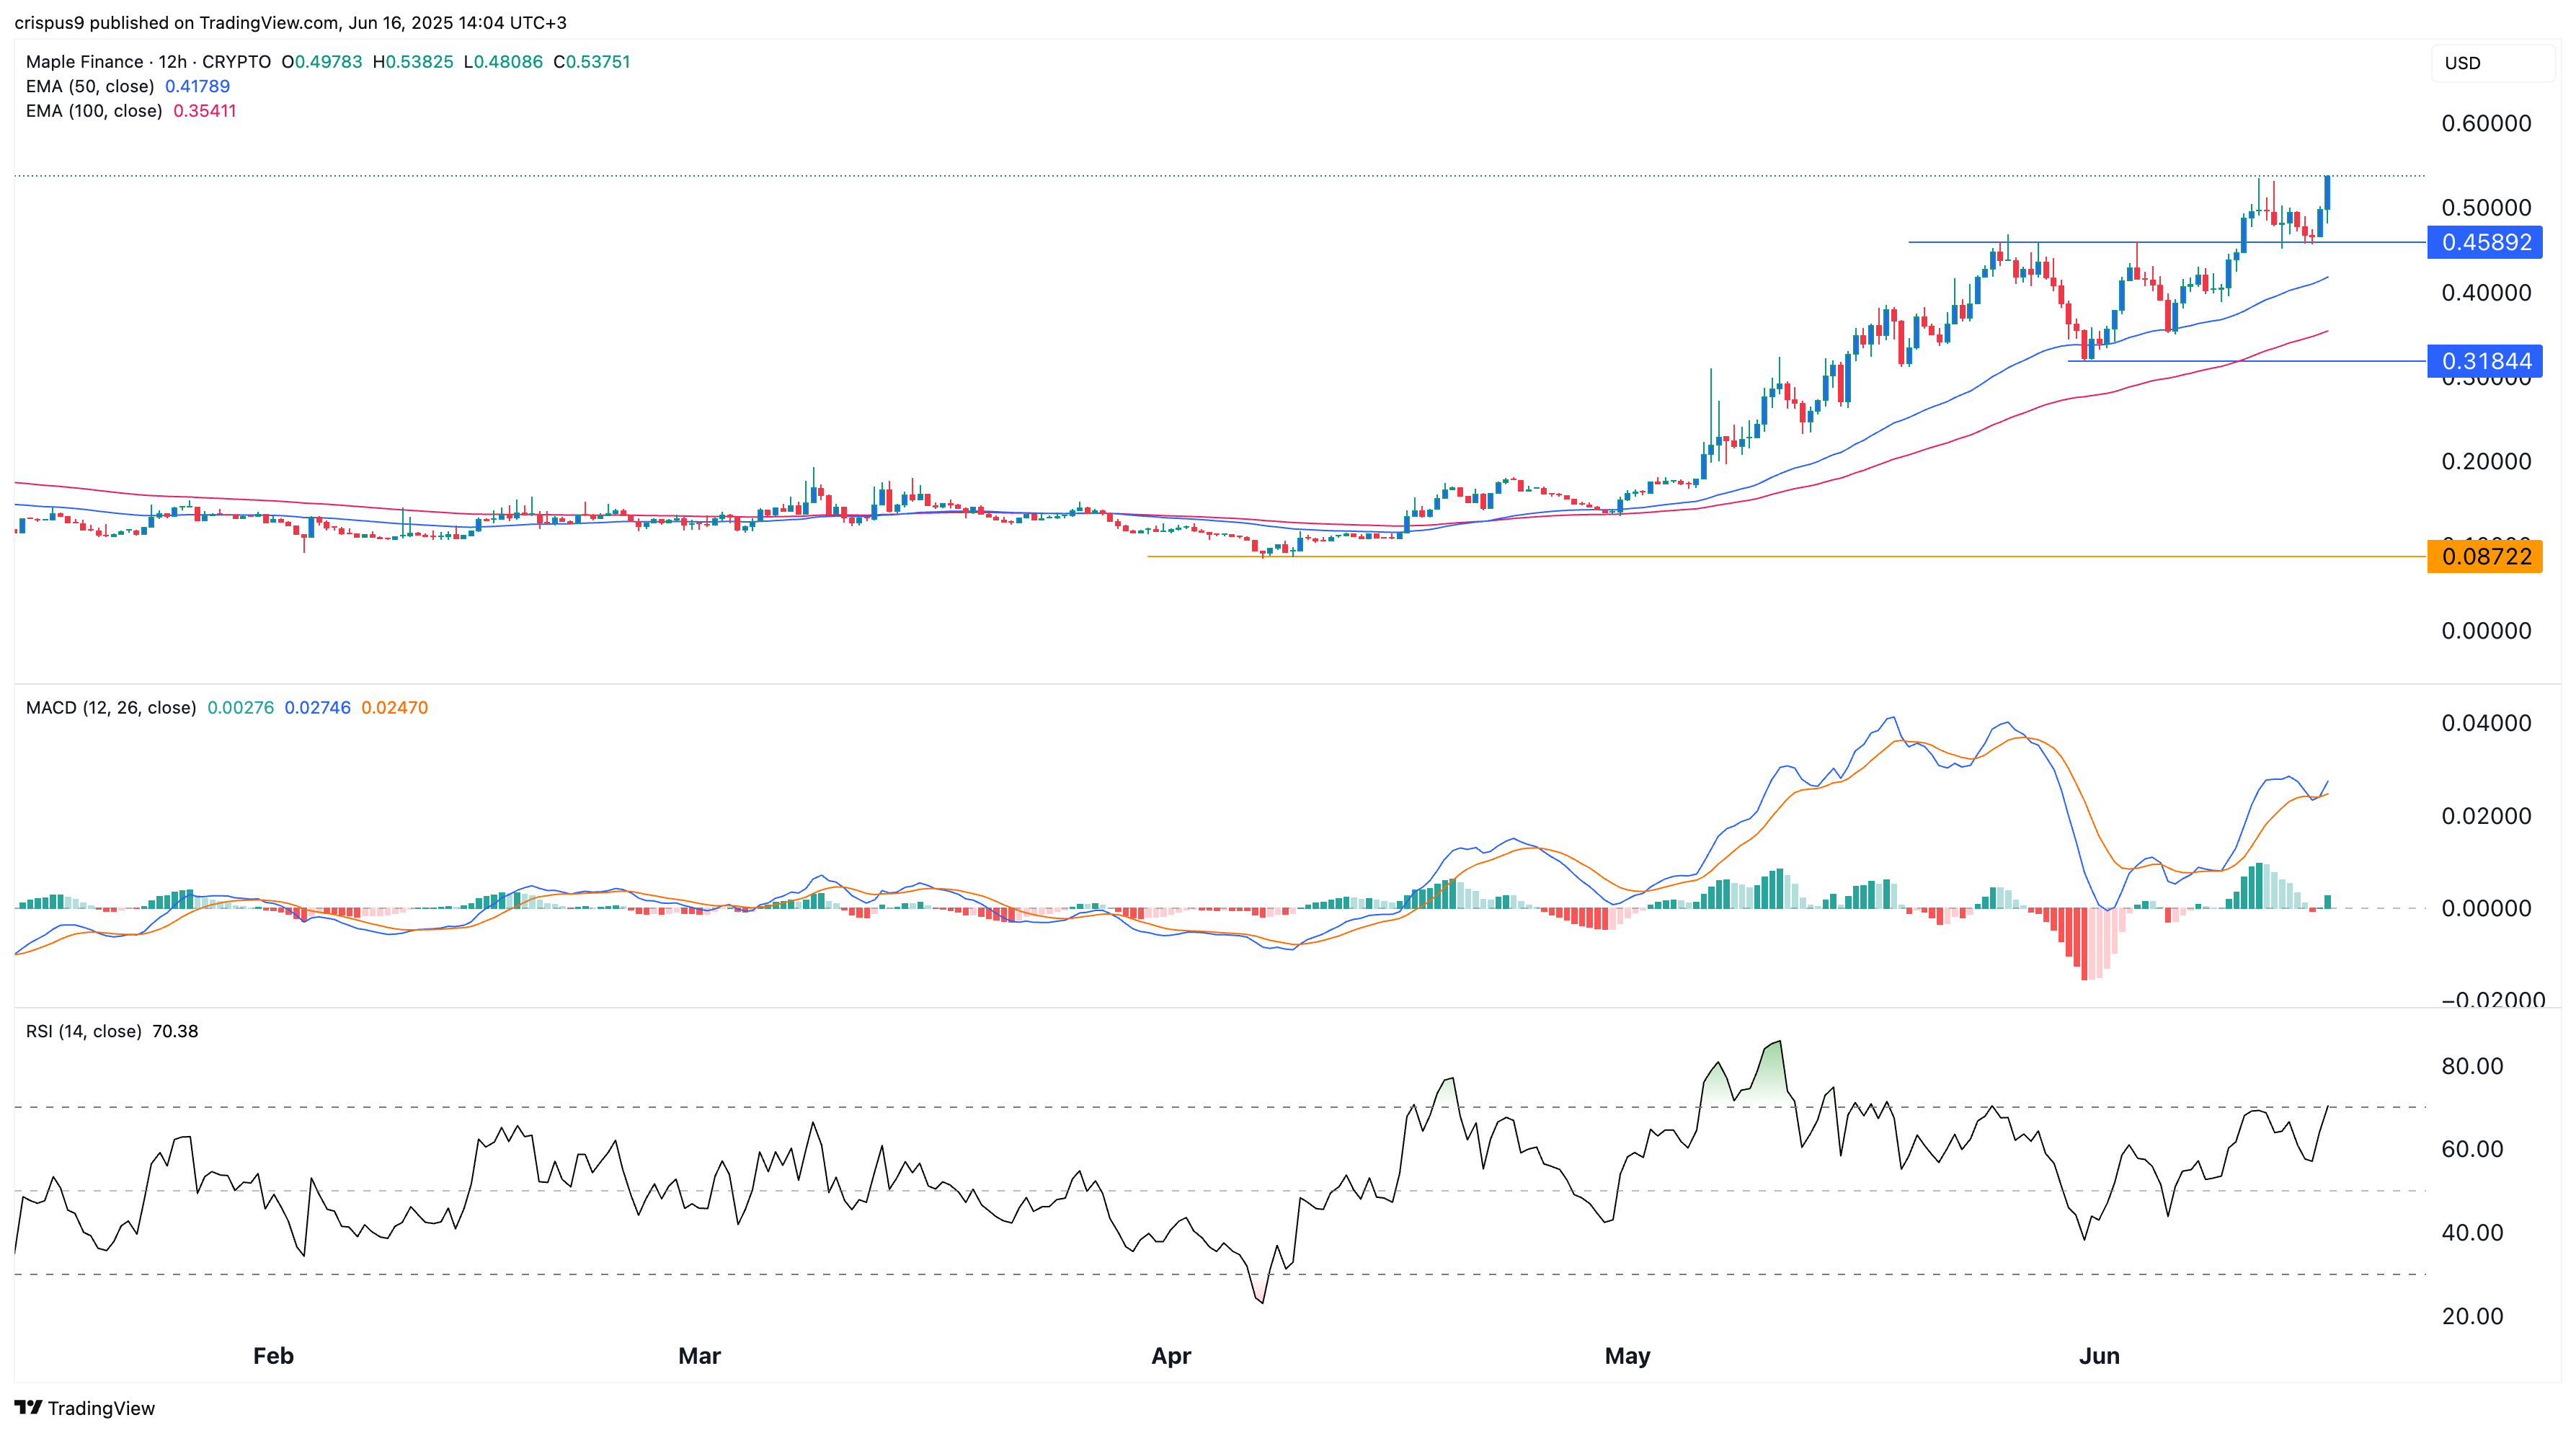
Task: Click the 0.31844 blue price label
Action: click(x=2485, y=361)
